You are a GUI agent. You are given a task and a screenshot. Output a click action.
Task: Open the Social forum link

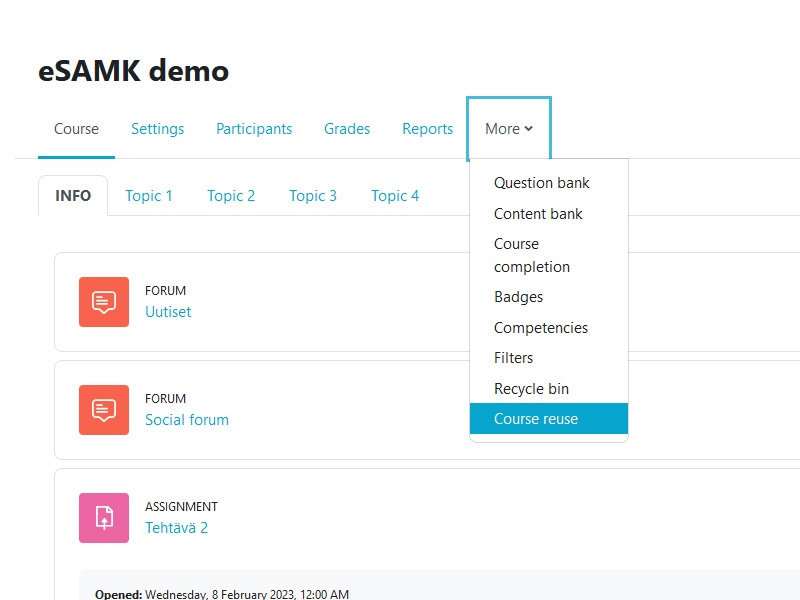click(187, 420)
